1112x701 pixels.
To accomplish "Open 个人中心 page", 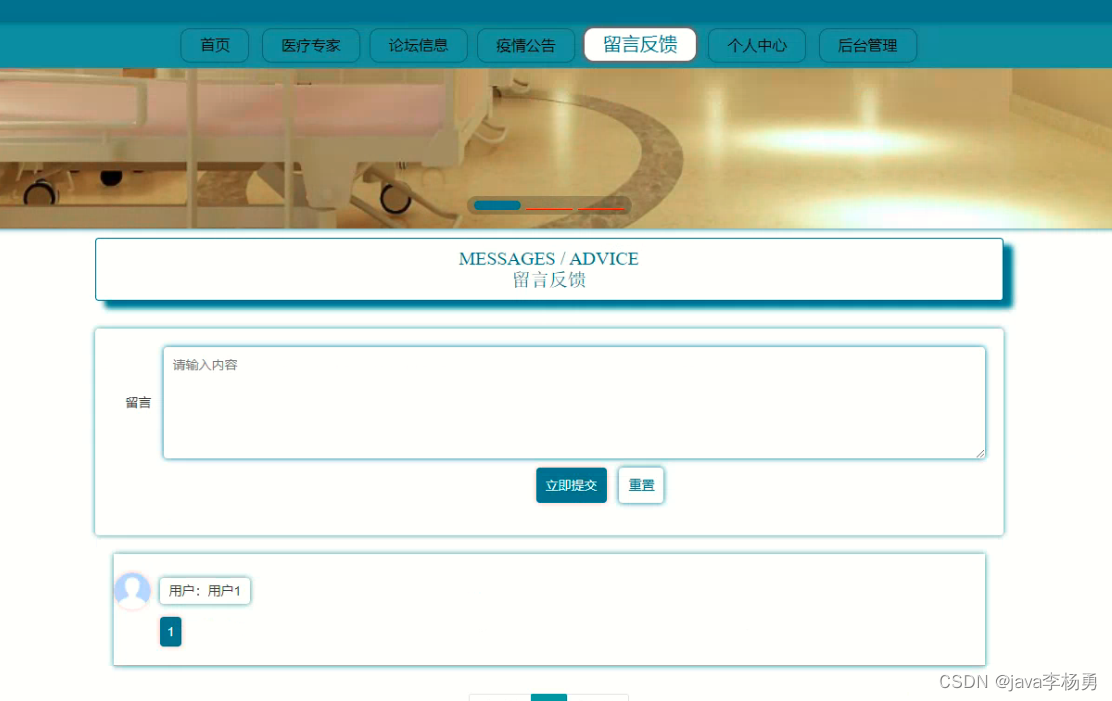I will click(757, 45).
